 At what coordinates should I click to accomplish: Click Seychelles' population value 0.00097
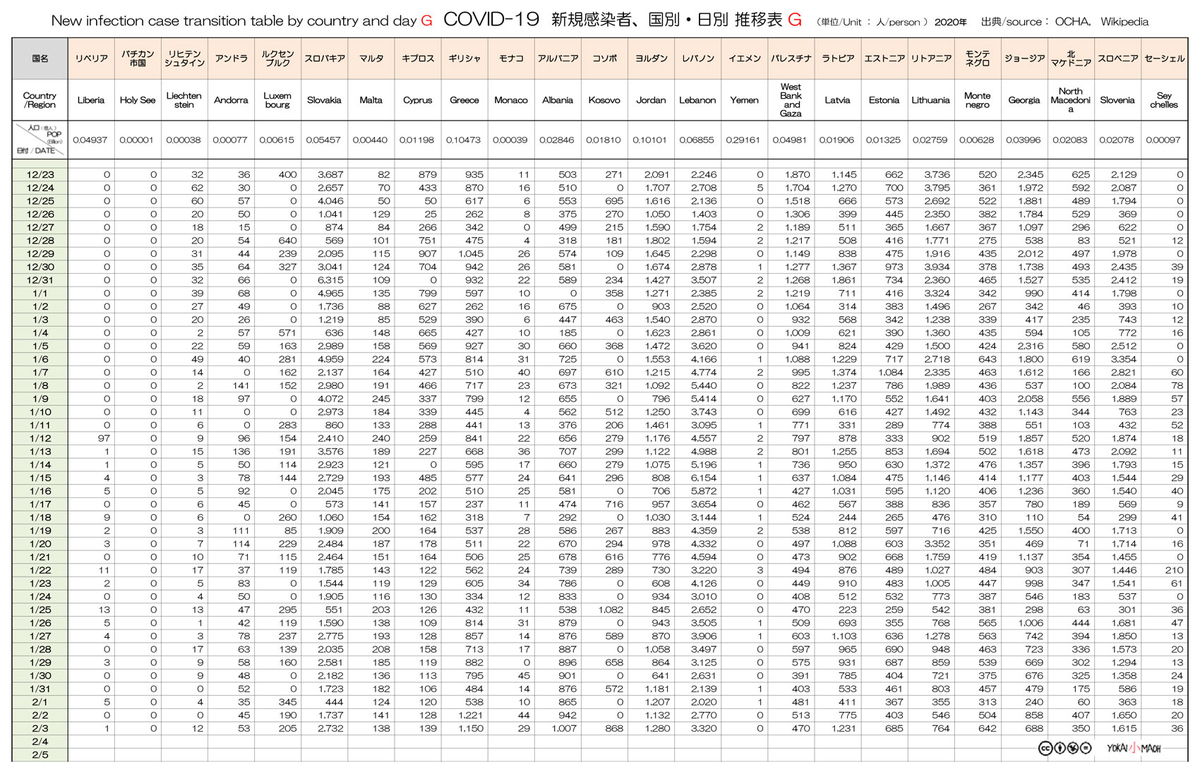click(1163, 140)
